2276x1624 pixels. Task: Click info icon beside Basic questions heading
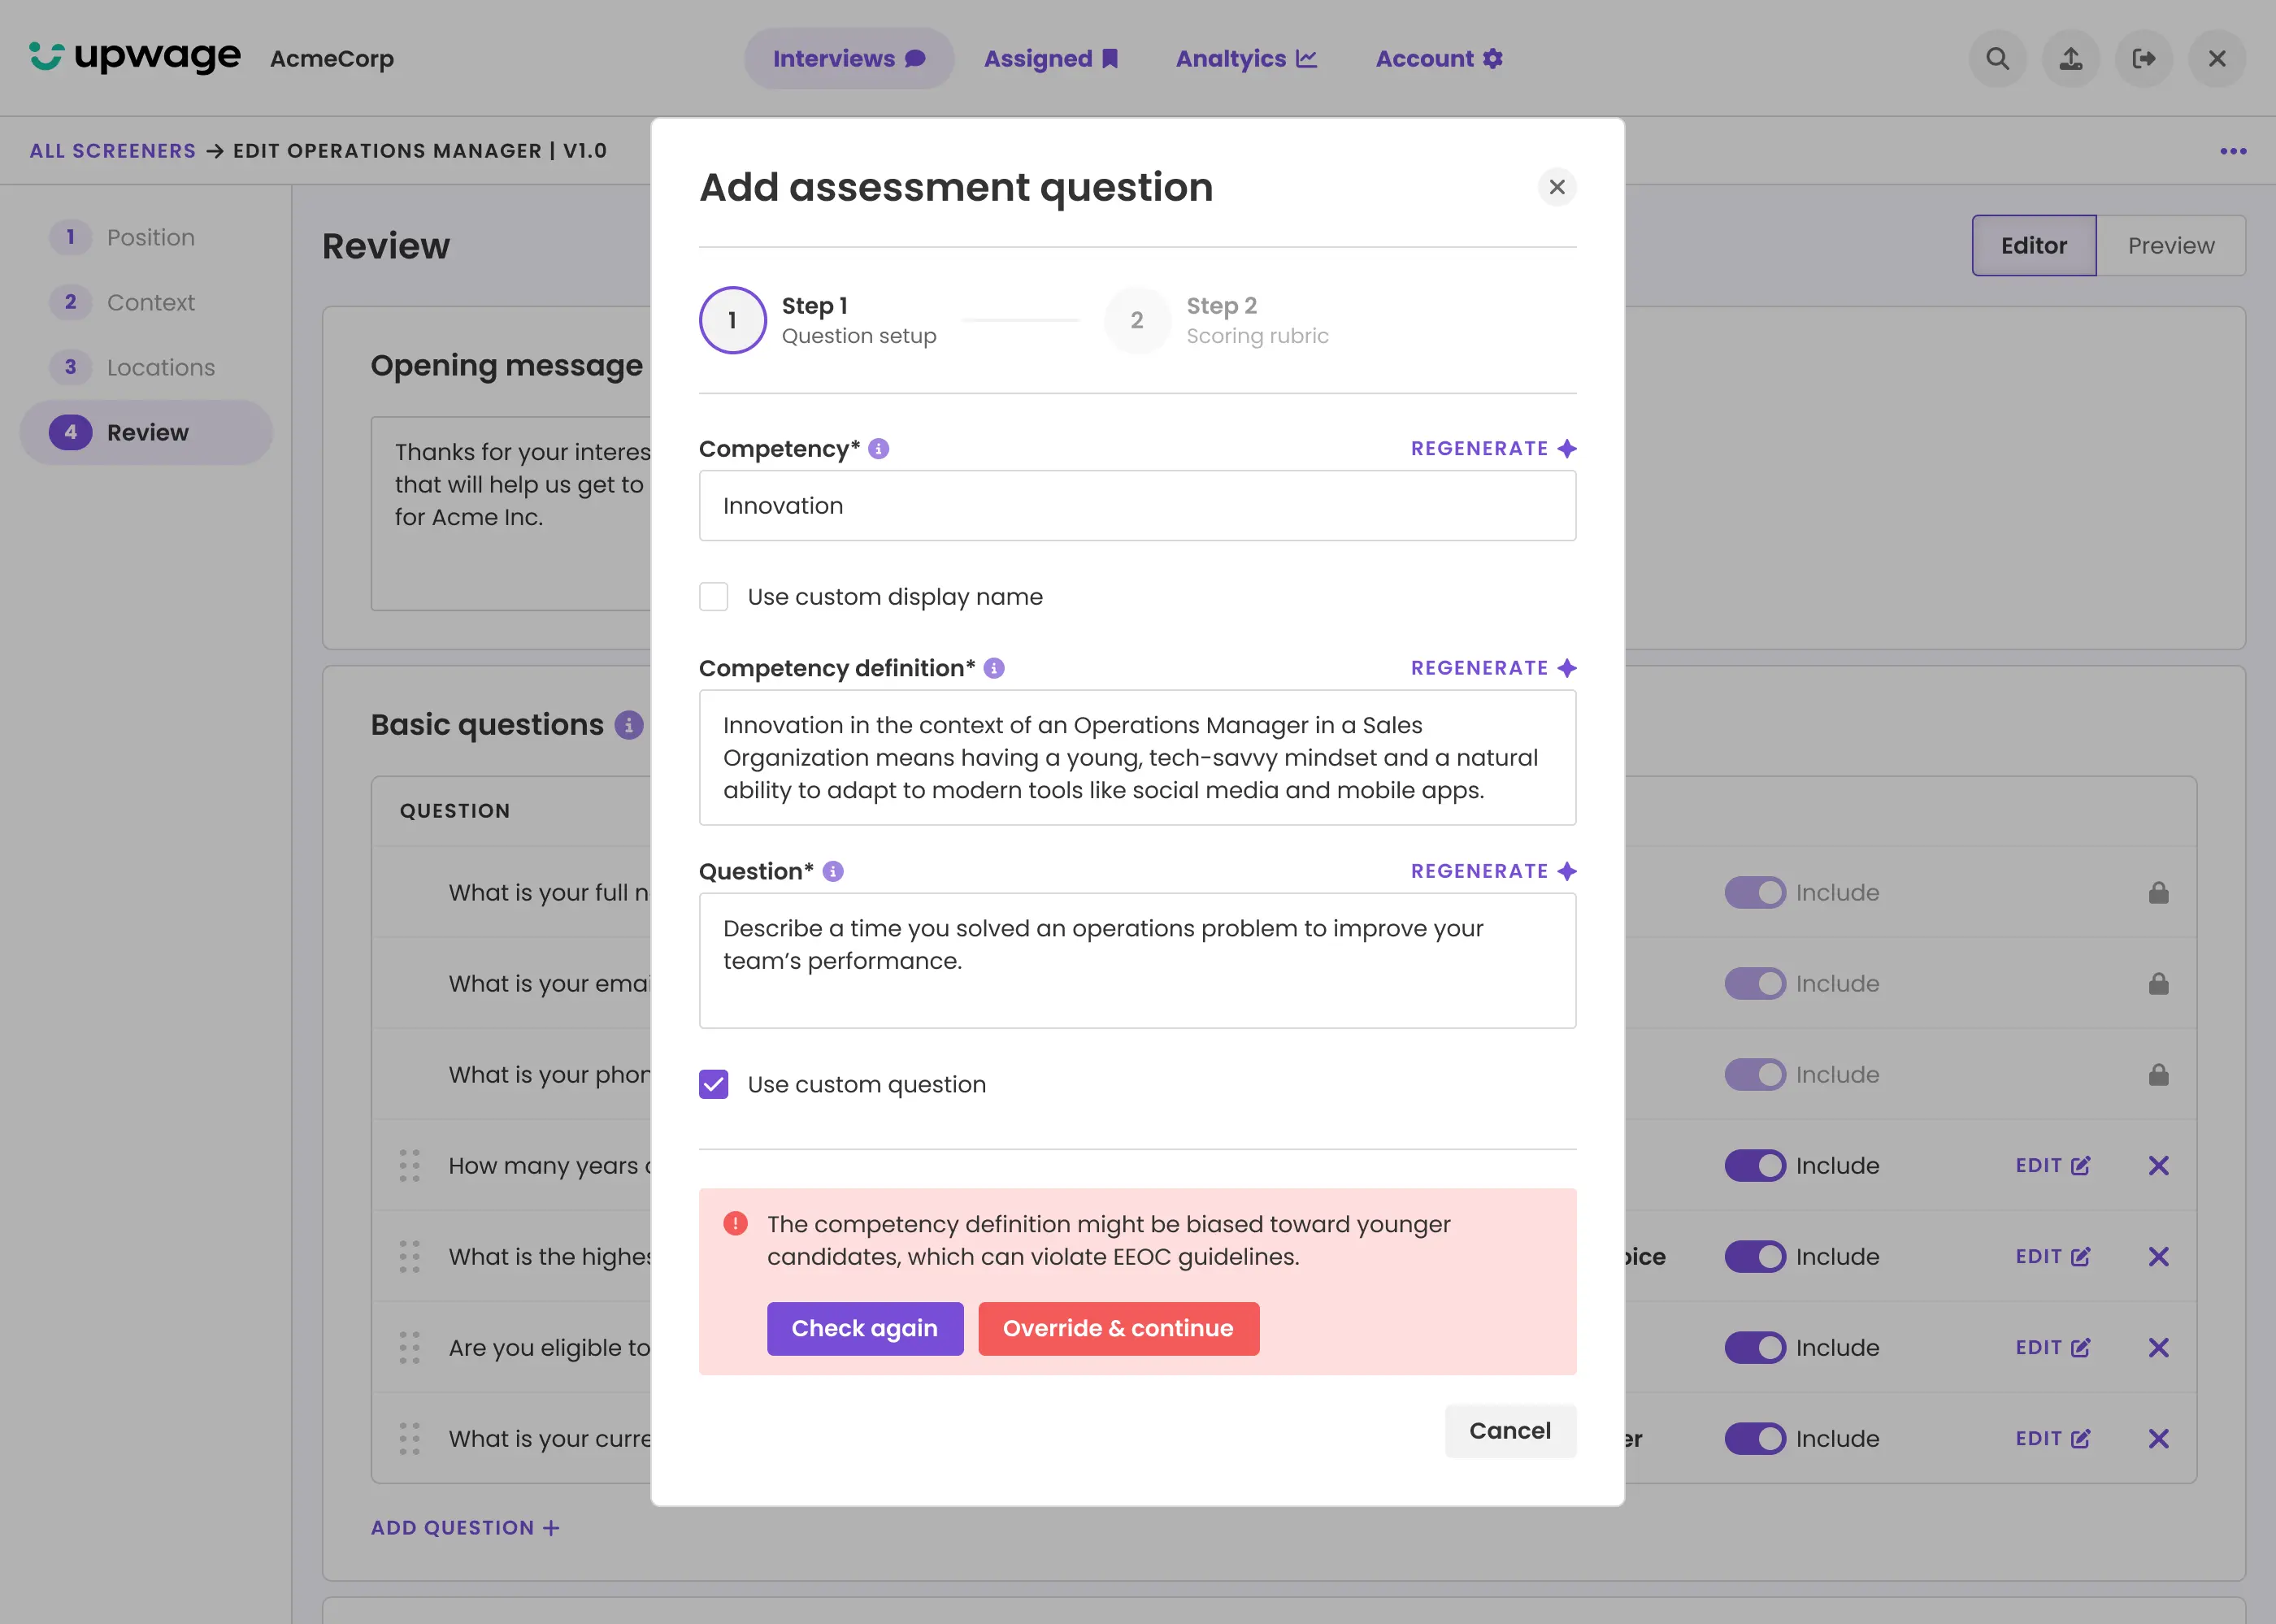pos(628,725)
